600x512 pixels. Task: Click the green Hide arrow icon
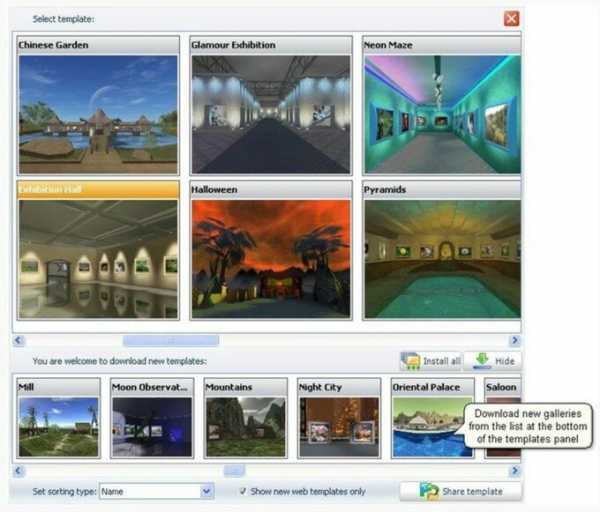click(482, 361)
